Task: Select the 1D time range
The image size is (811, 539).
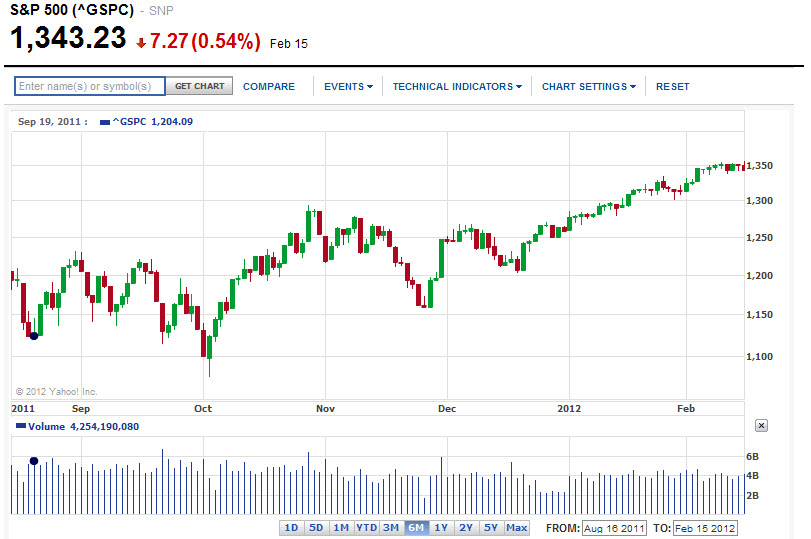Action: 291,528
